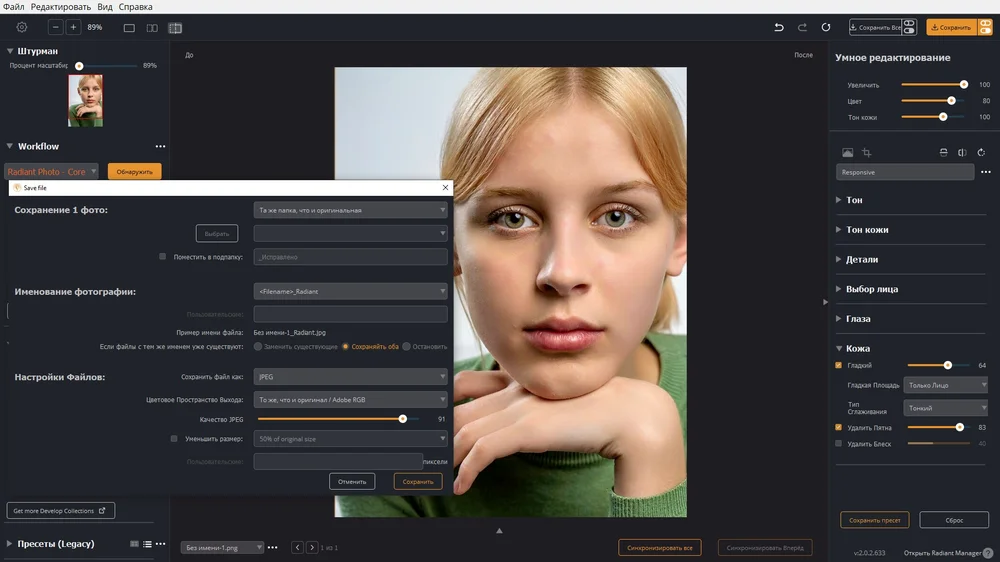Open Workflow three-dots menu
Viewport: 1000px width, 562px height.
(x=160, y=146)
